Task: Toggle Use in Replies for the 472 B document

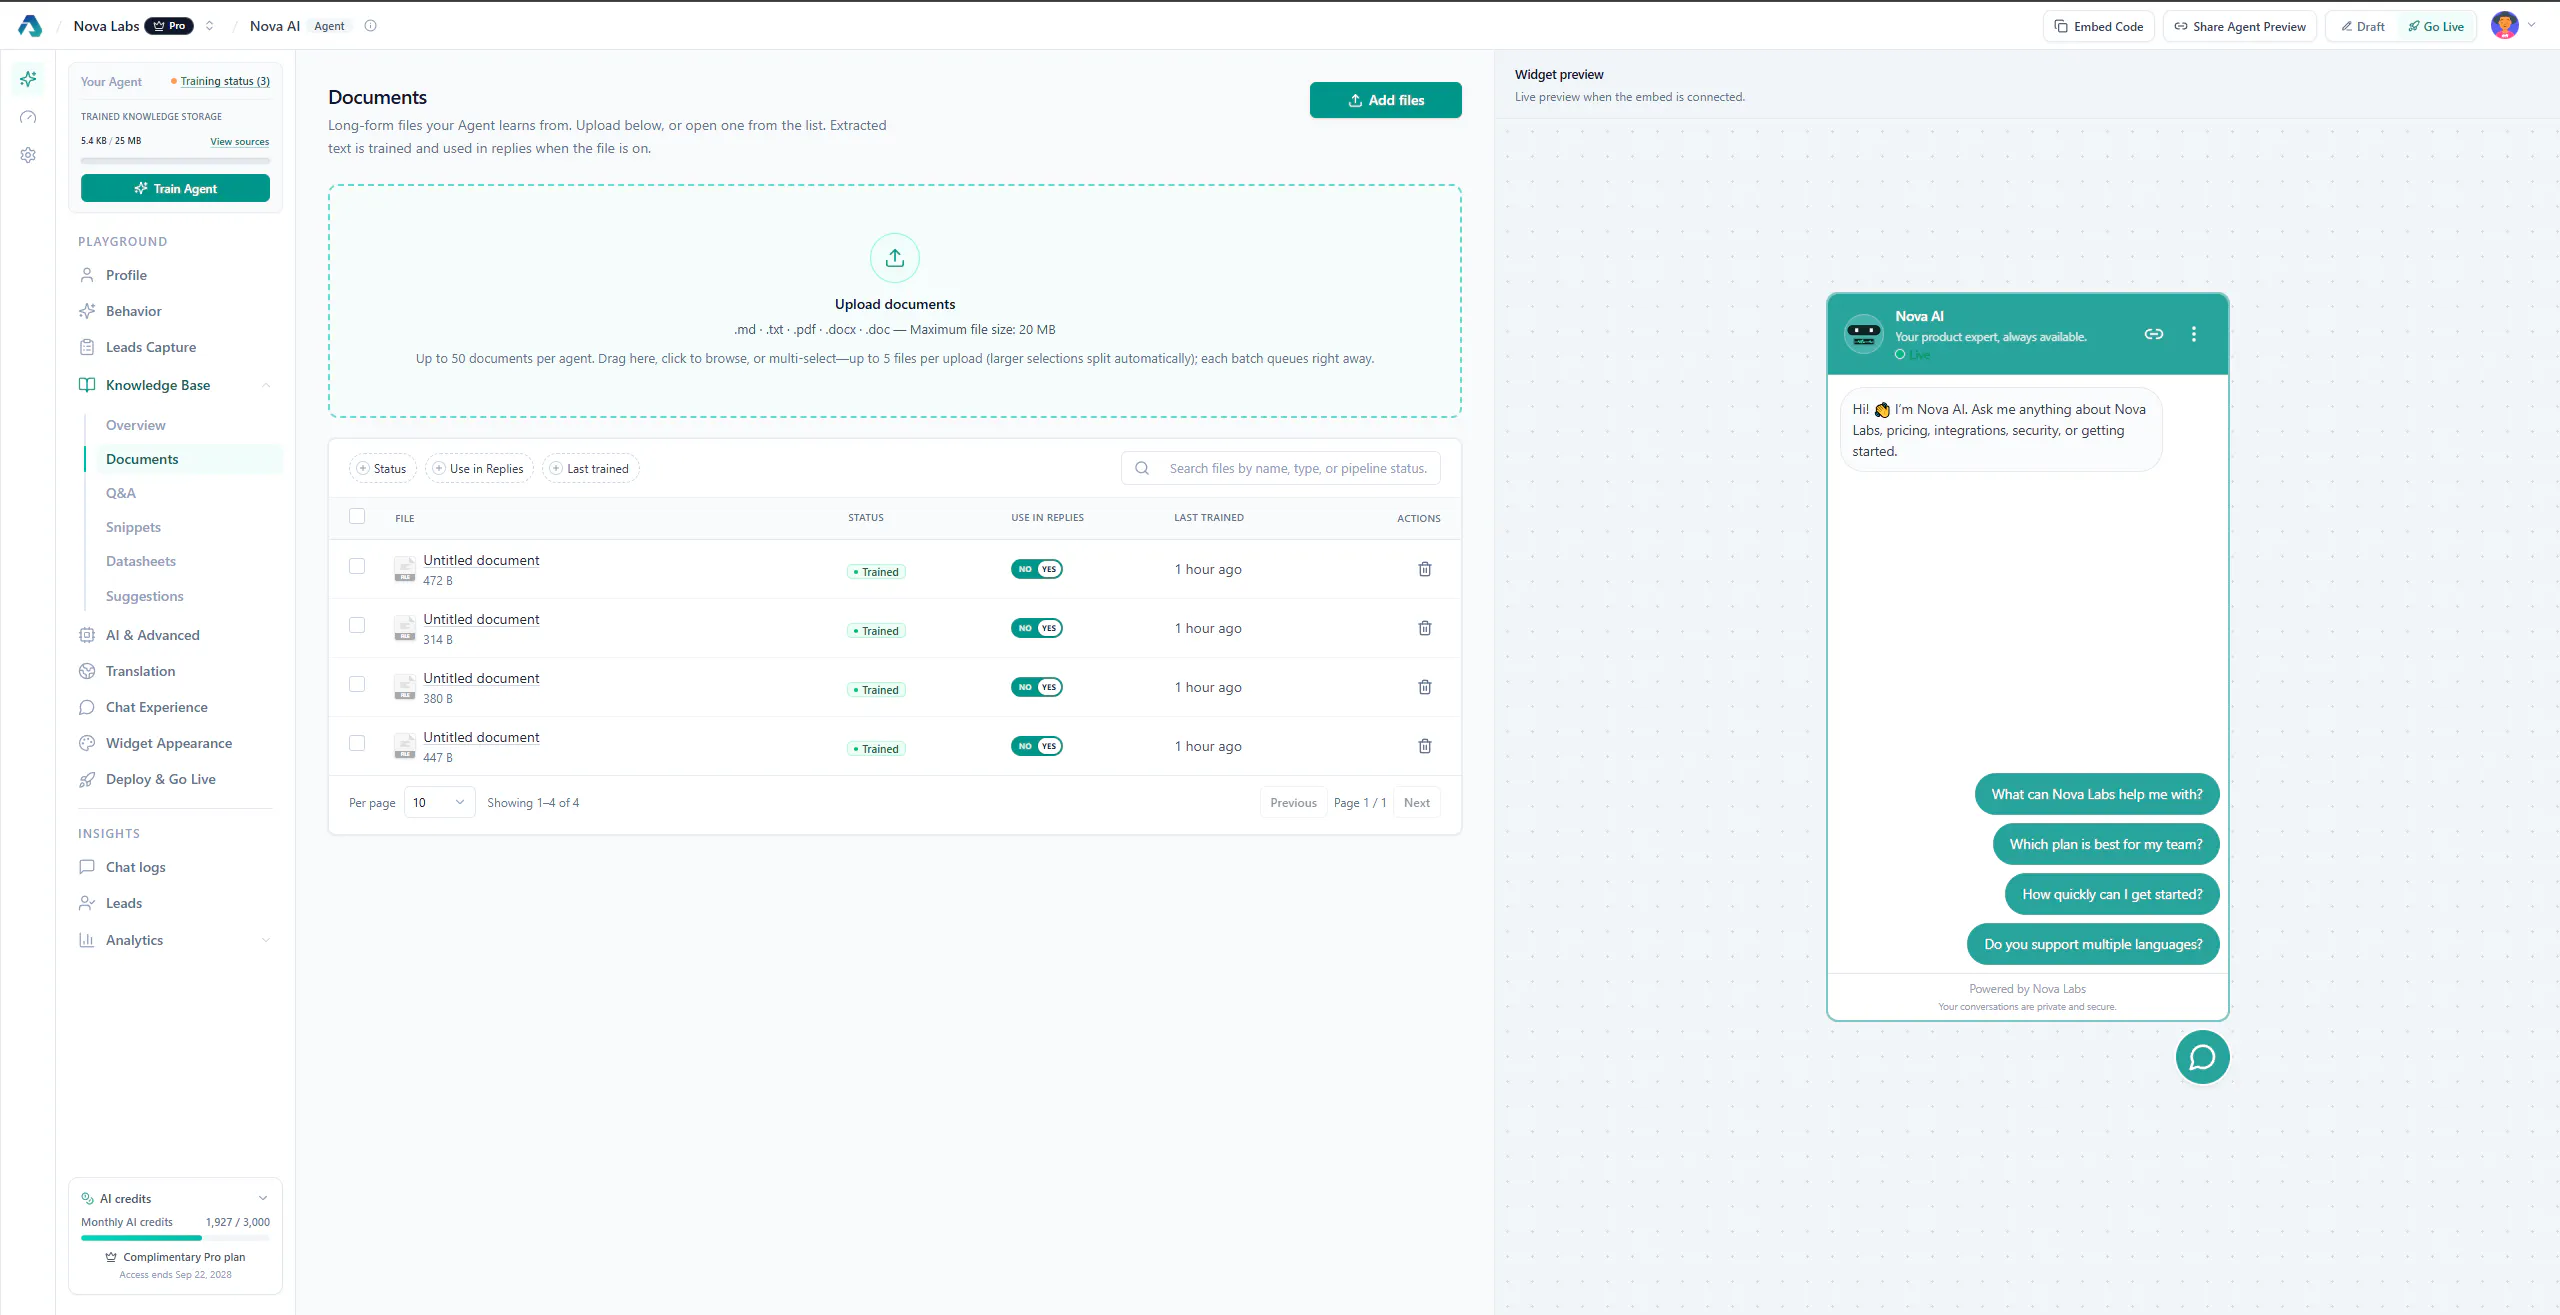Action: [x=1037, y=569]
